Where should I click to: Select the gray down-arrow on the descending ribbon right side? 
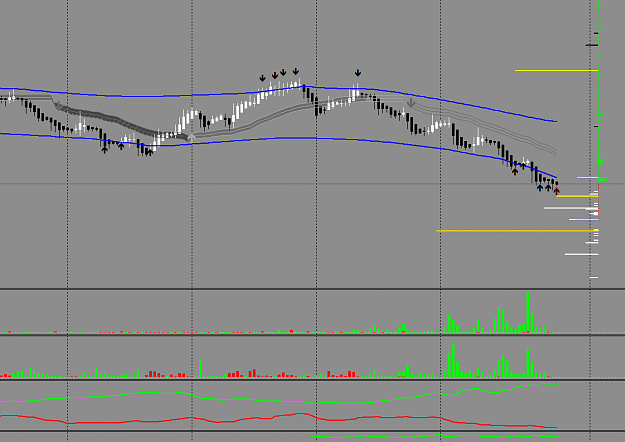[411, 103]
